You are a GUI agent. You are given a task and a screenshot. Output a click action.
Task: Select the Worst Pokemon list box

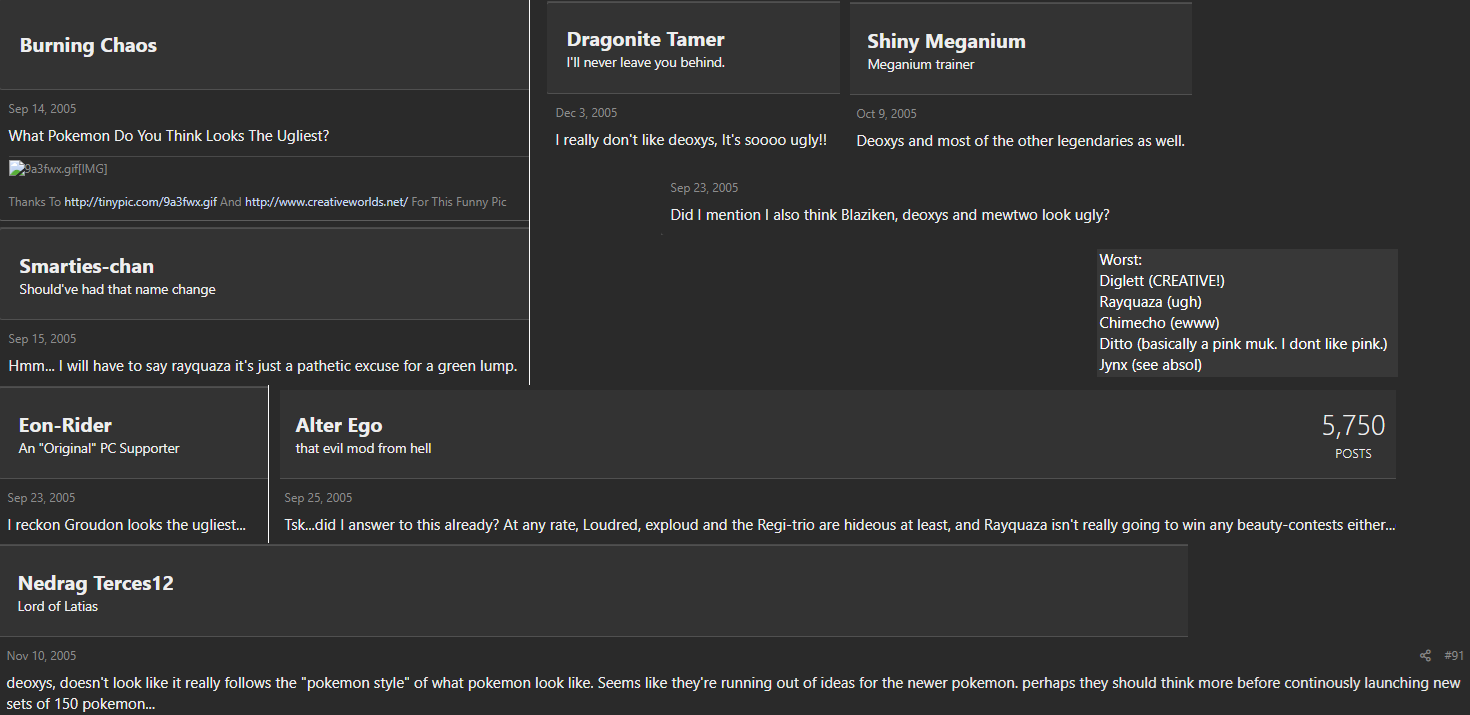click(1247, 313)
